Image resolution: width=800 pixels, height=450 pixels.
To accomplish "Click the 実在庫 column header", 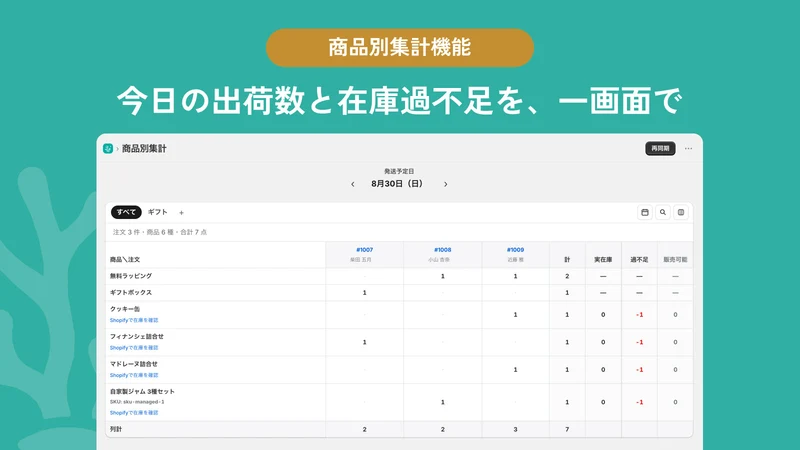I will [x=603, y=260].
